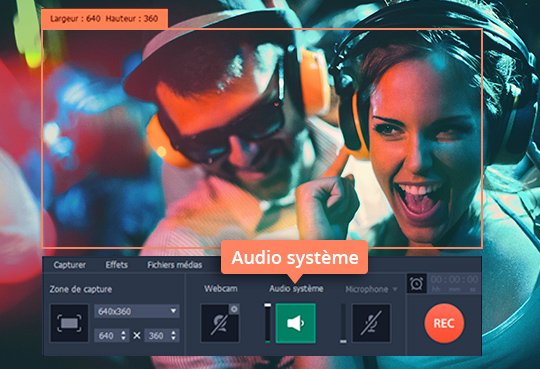The image size is (540, 369).
Task: Expand the Microphone device dropdown arrow
Action: coord(395,289)
